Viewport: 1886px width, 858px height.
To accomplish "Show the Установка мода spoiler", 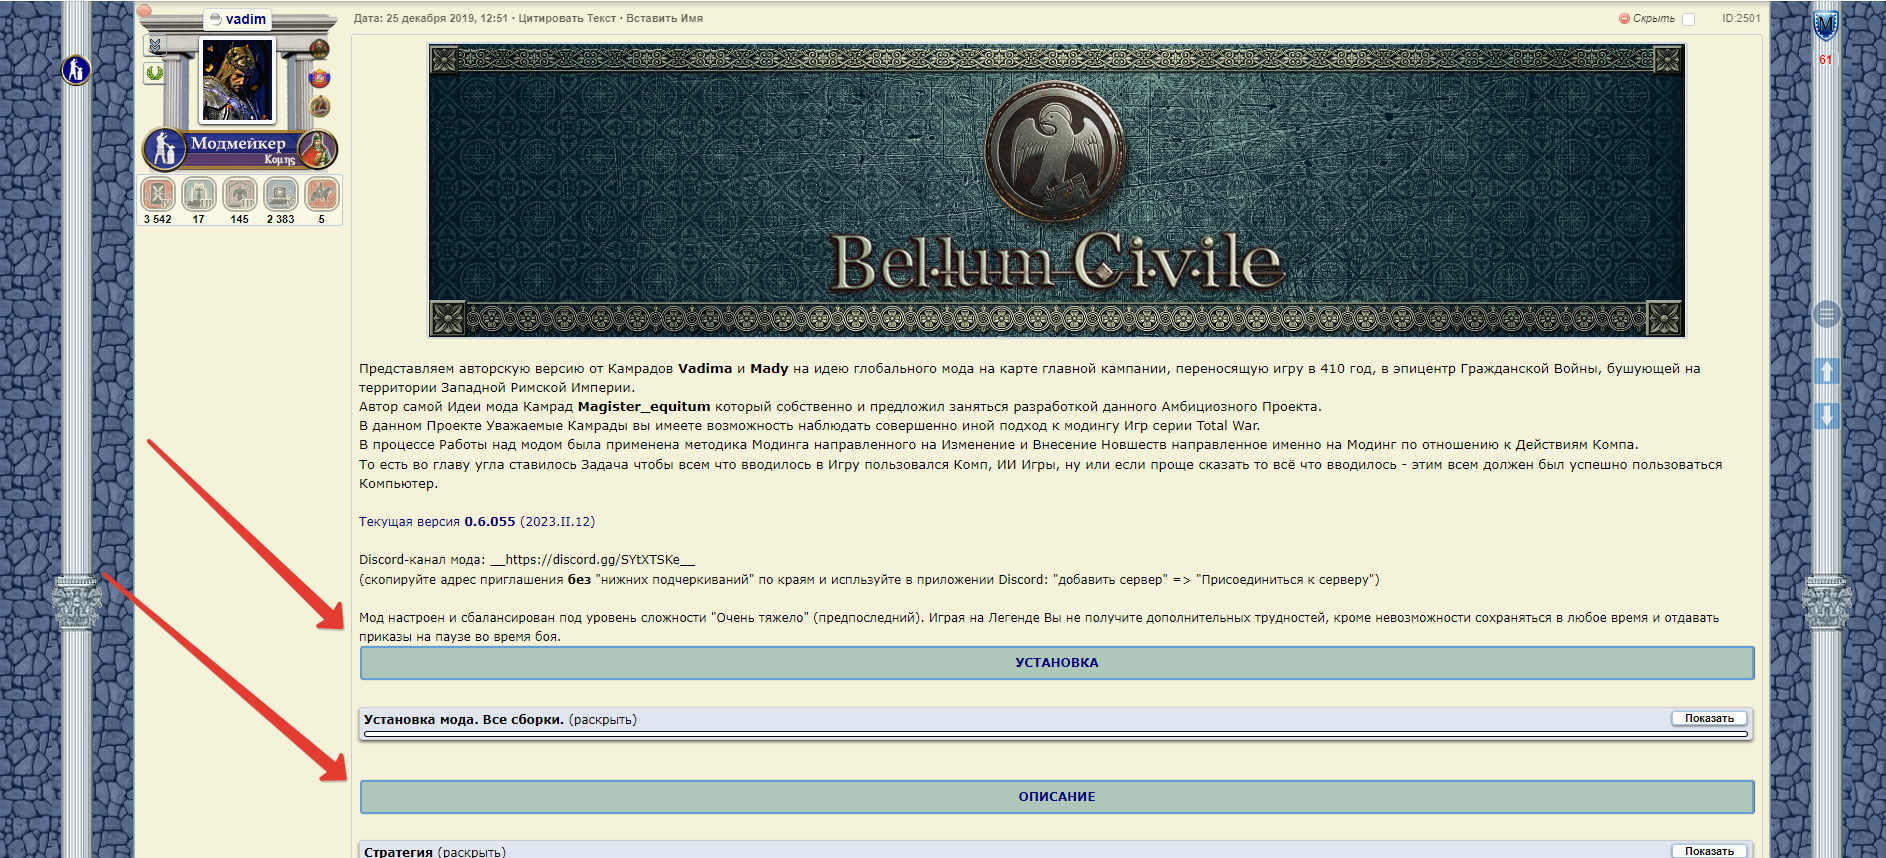I will click(1709, 718).
